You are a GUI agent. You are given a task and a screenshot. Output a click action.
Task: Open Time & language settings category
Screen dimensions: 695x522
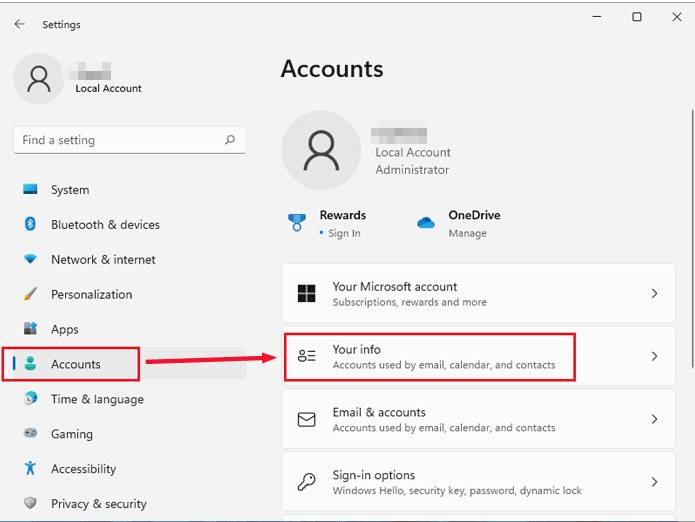click(97, 399)
